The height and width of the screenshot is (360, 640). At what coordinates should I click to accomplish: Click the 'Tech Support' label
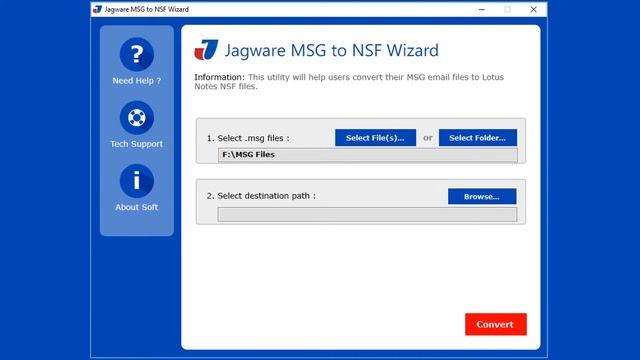tap(137, 144)
